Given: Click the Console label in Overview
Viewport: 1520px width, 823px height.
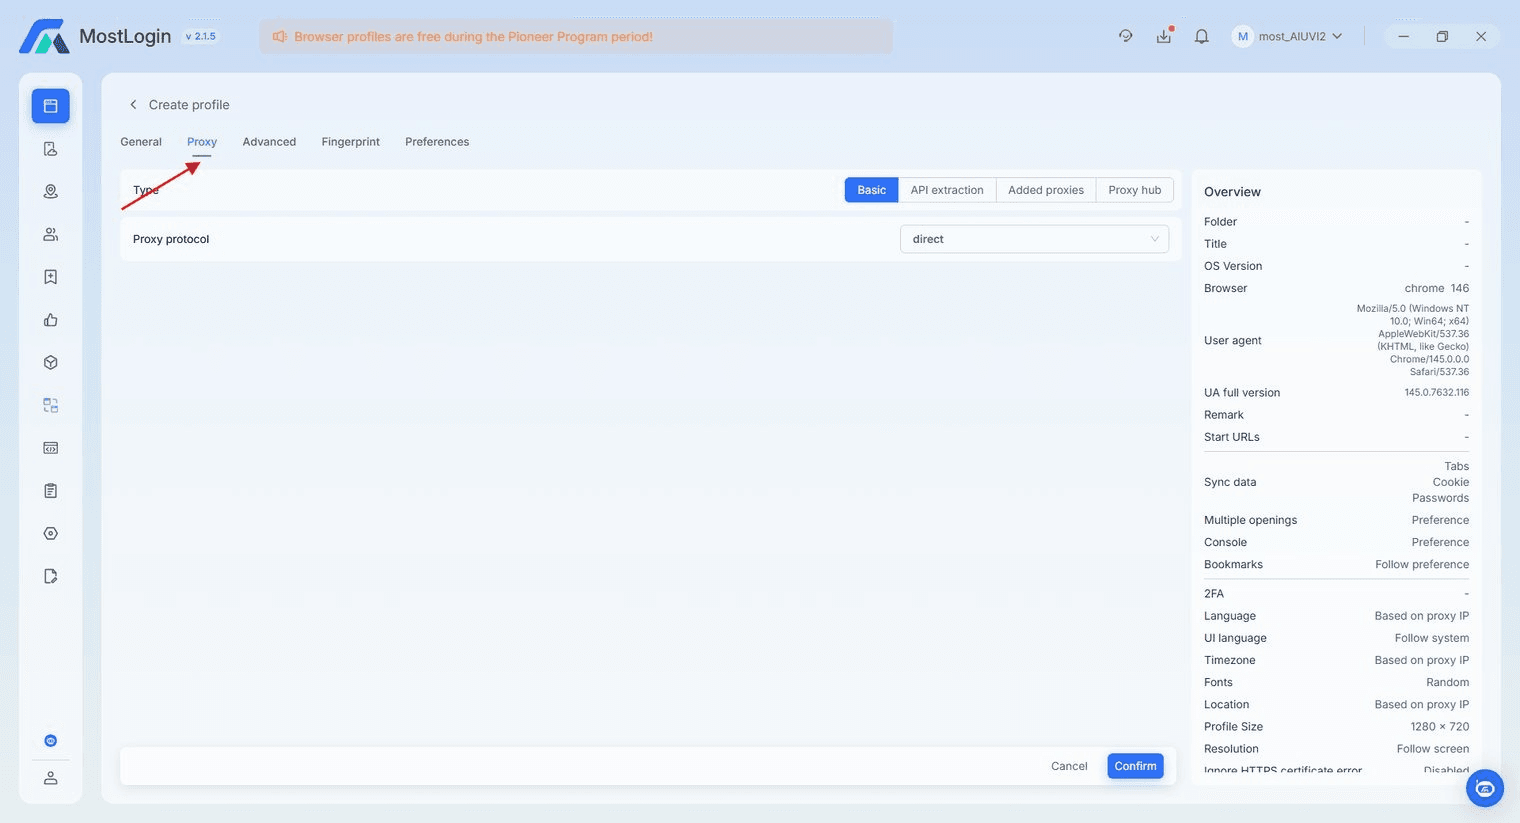Looking at the screenshot, I should pos(1225,542).
